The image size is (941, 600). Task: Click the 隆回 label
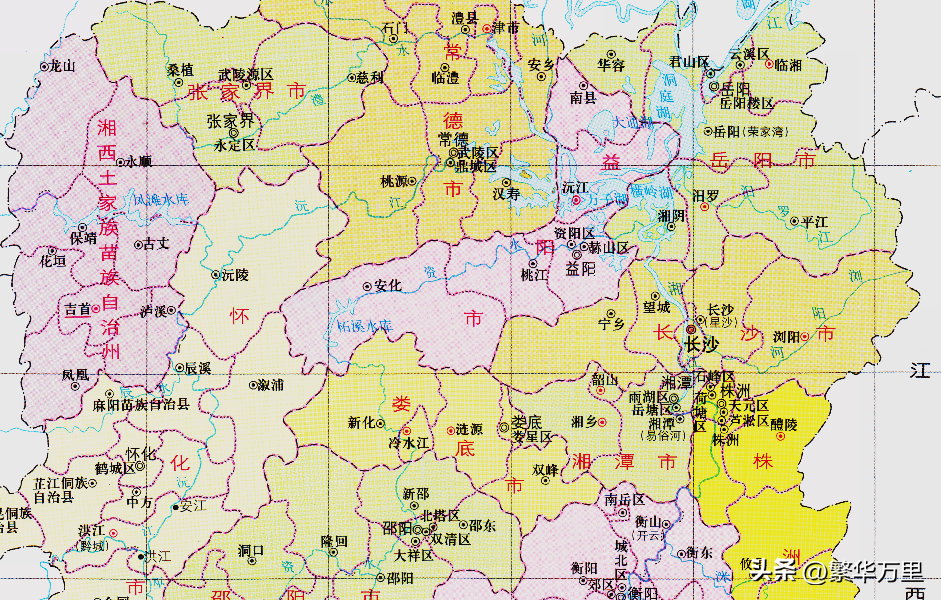(334, 541)
